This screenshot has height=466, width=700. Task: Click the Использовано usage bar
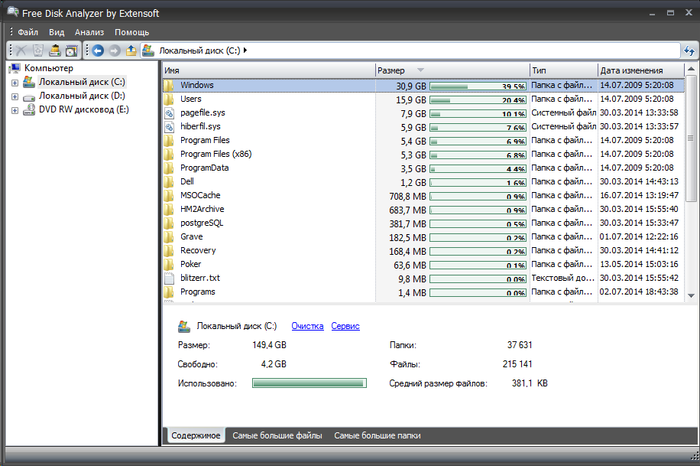[x=309, y=383]
